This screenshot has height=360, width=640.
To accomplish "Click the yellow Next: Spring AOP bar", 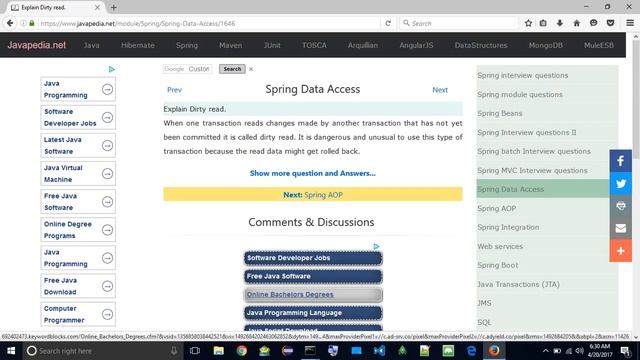I will pyautogui.click(x=313, y=194).
